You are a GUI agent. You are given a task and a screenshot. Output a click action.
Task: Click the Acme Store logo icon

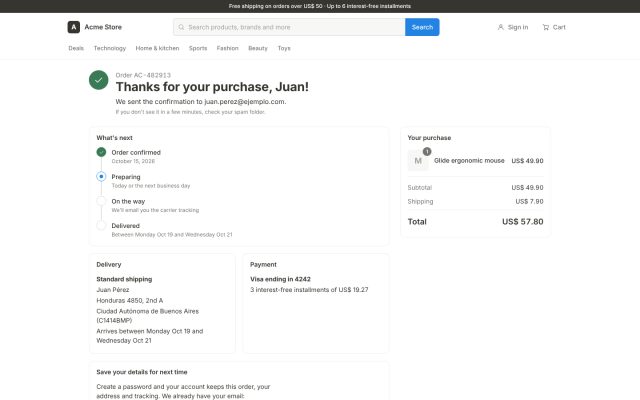73,27
